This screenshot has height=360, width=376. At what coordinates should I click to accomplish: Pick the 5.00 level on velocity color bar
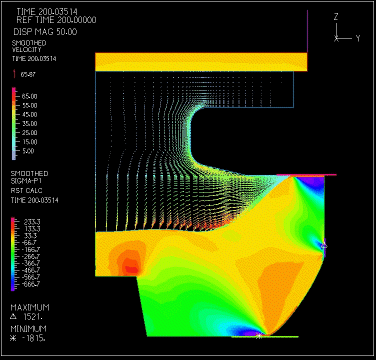pos(28,151)
